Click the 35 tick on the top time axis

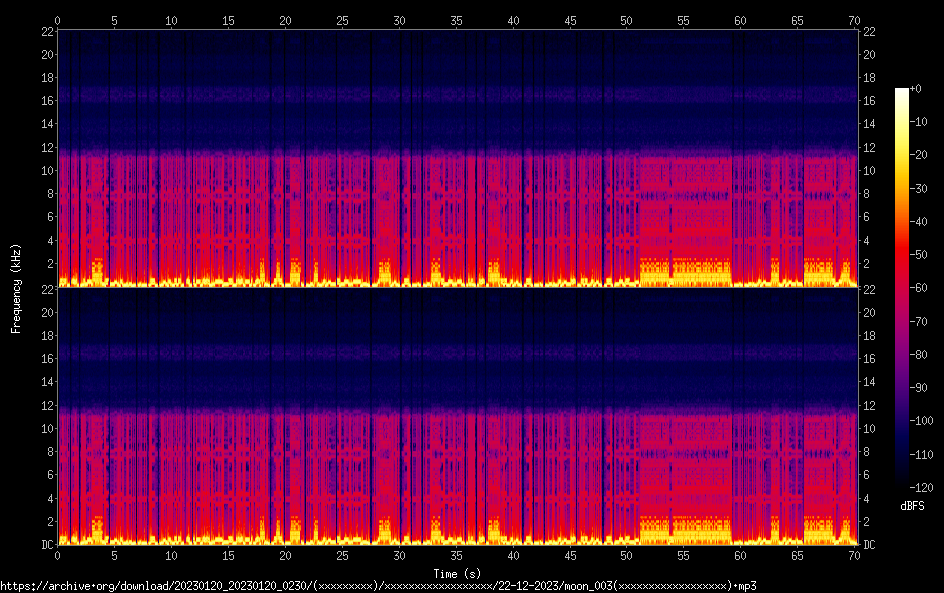(457, 20)
